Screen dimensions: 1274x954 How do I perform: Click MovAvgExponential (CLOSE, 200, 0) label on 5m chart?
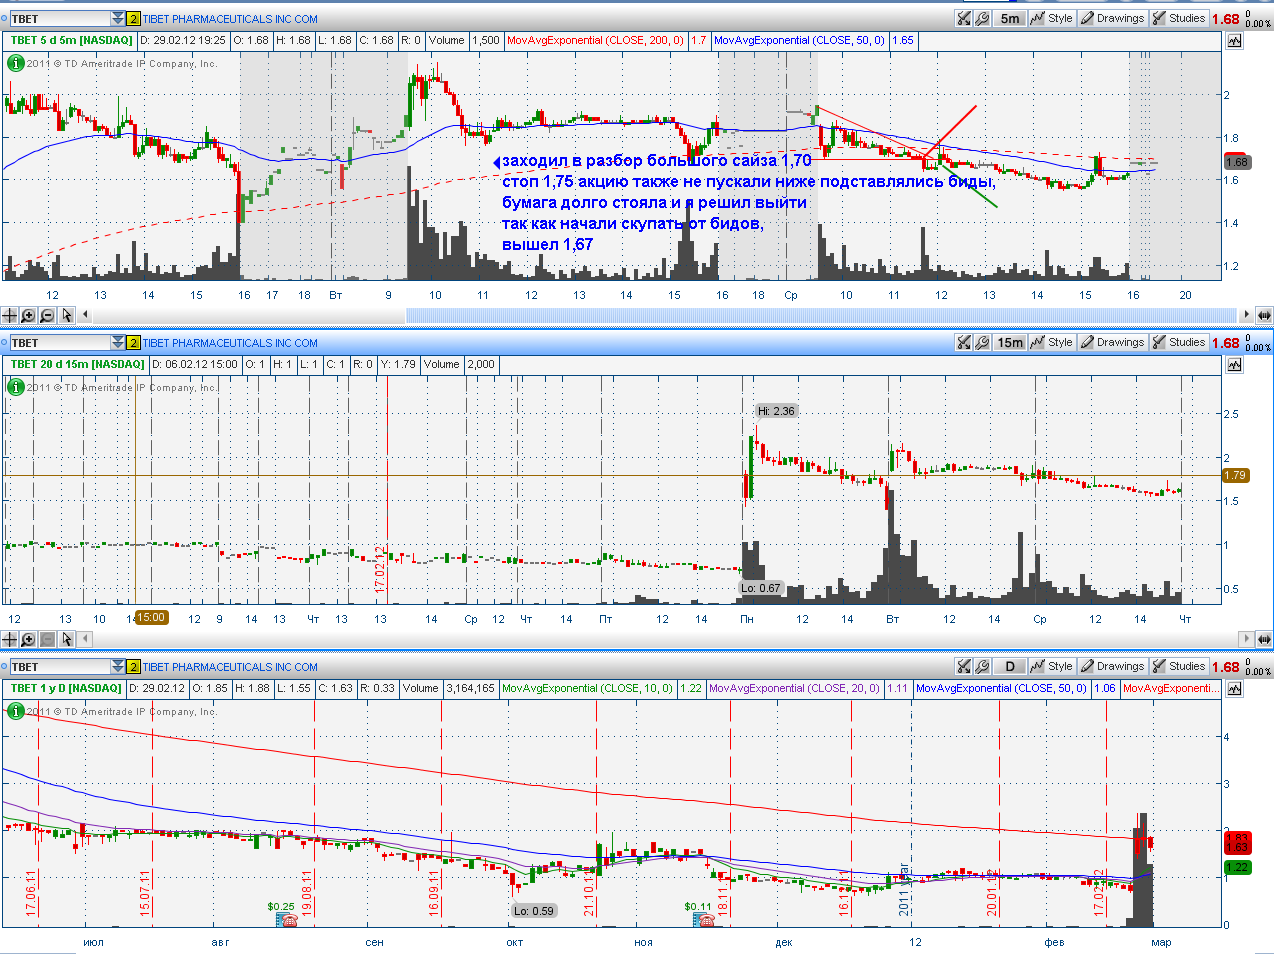tap(595, 41)
